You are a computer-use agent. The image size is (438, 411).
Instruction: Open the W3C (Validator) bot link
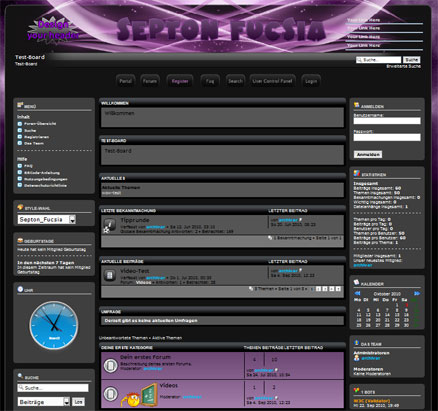point(372,401)
